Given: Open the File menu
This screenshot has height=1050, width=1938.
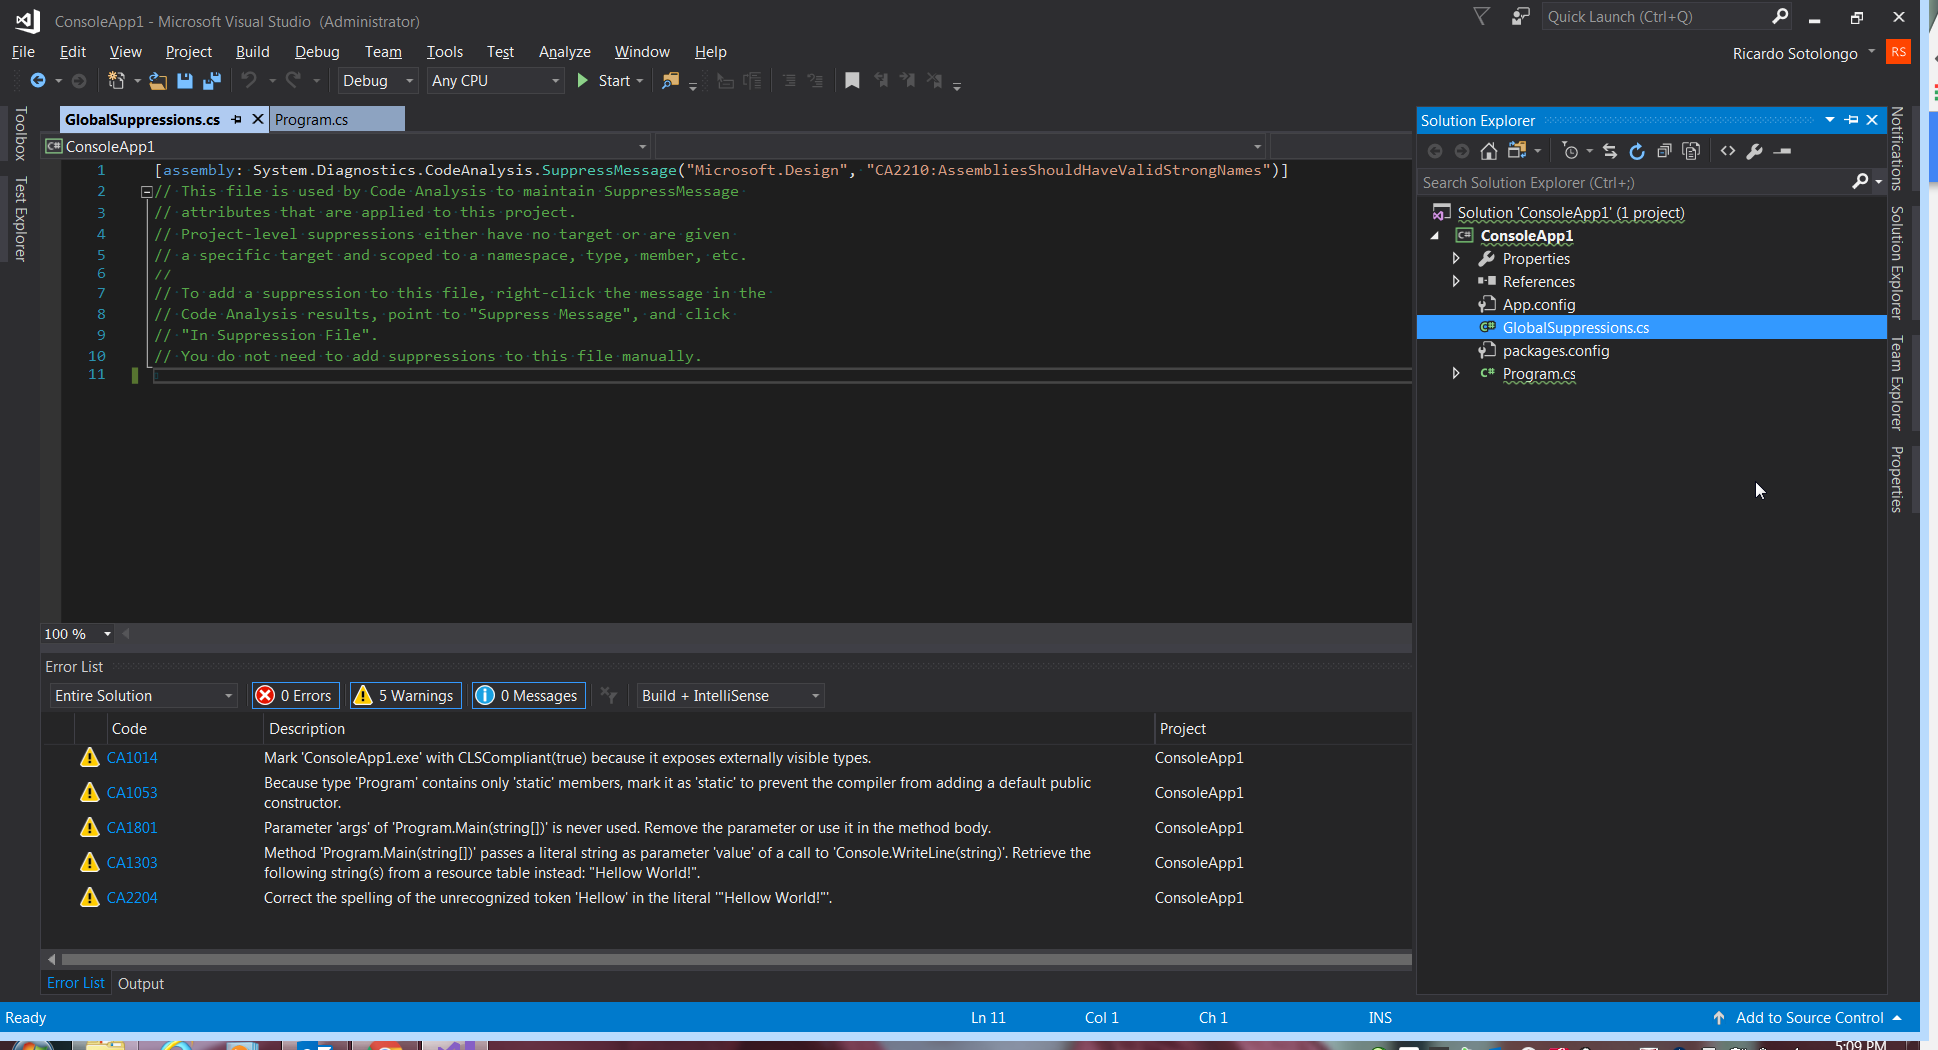Looking at the screenshot, I should pos(23,51).
